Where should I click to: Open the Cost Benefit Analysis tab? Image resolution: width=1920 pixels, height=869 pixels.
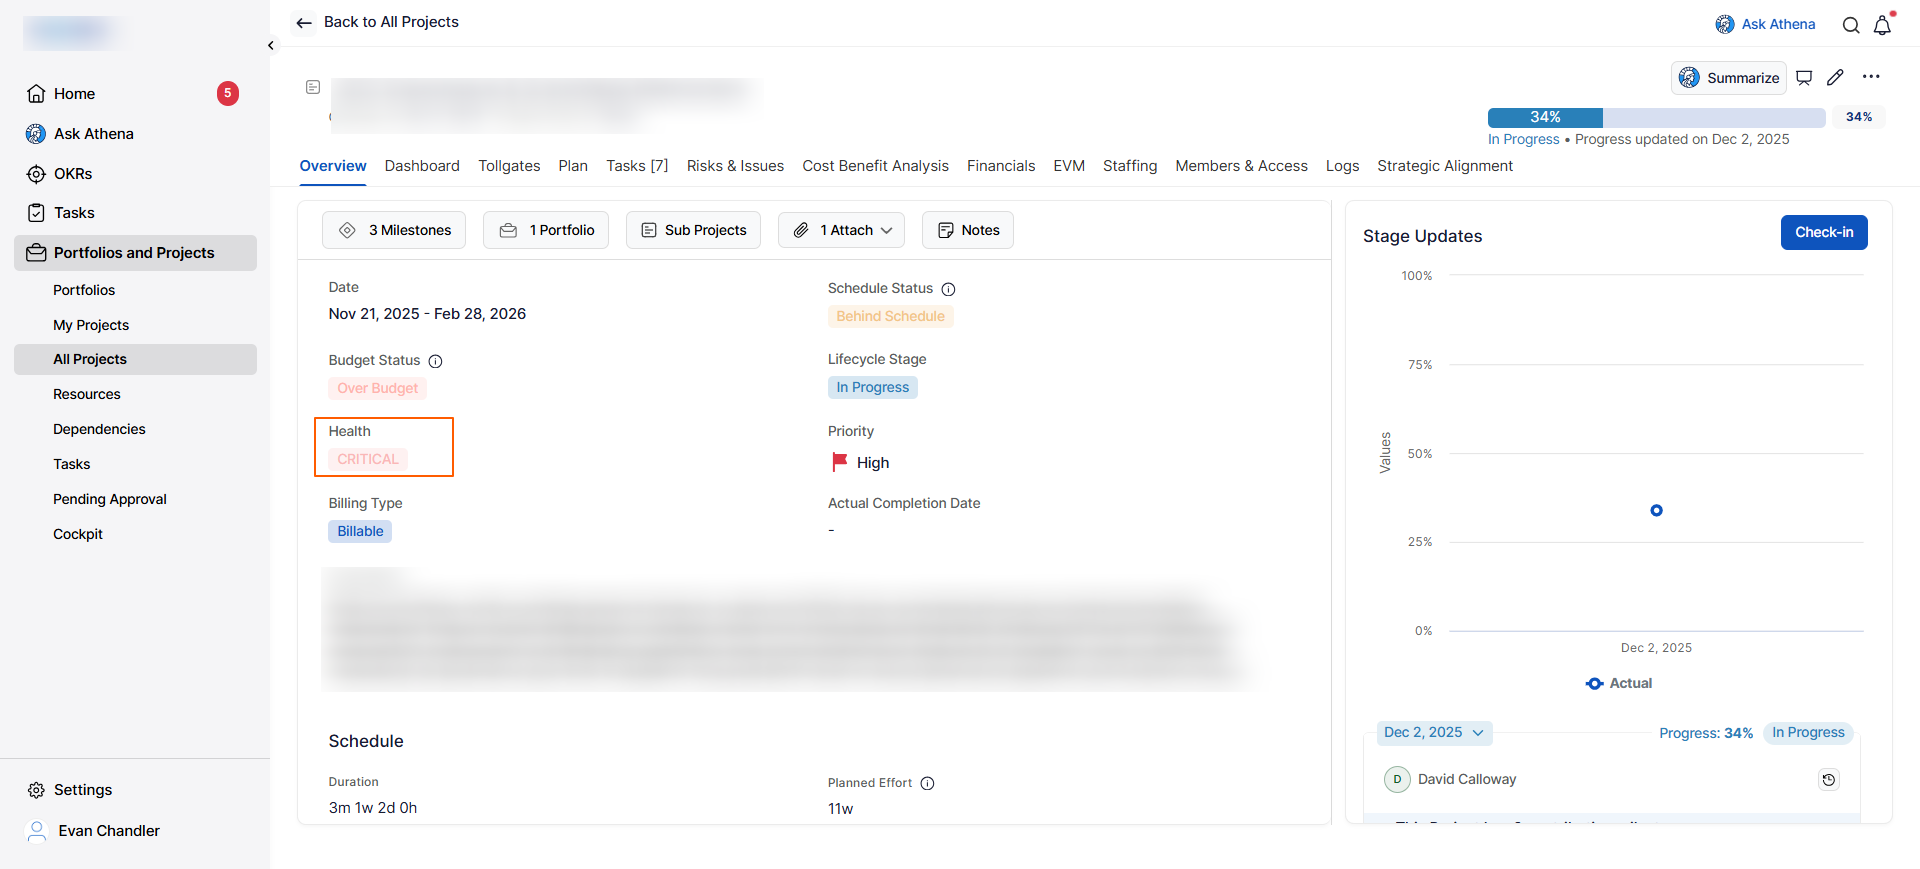pyautogui.click(x=875, y=166)
